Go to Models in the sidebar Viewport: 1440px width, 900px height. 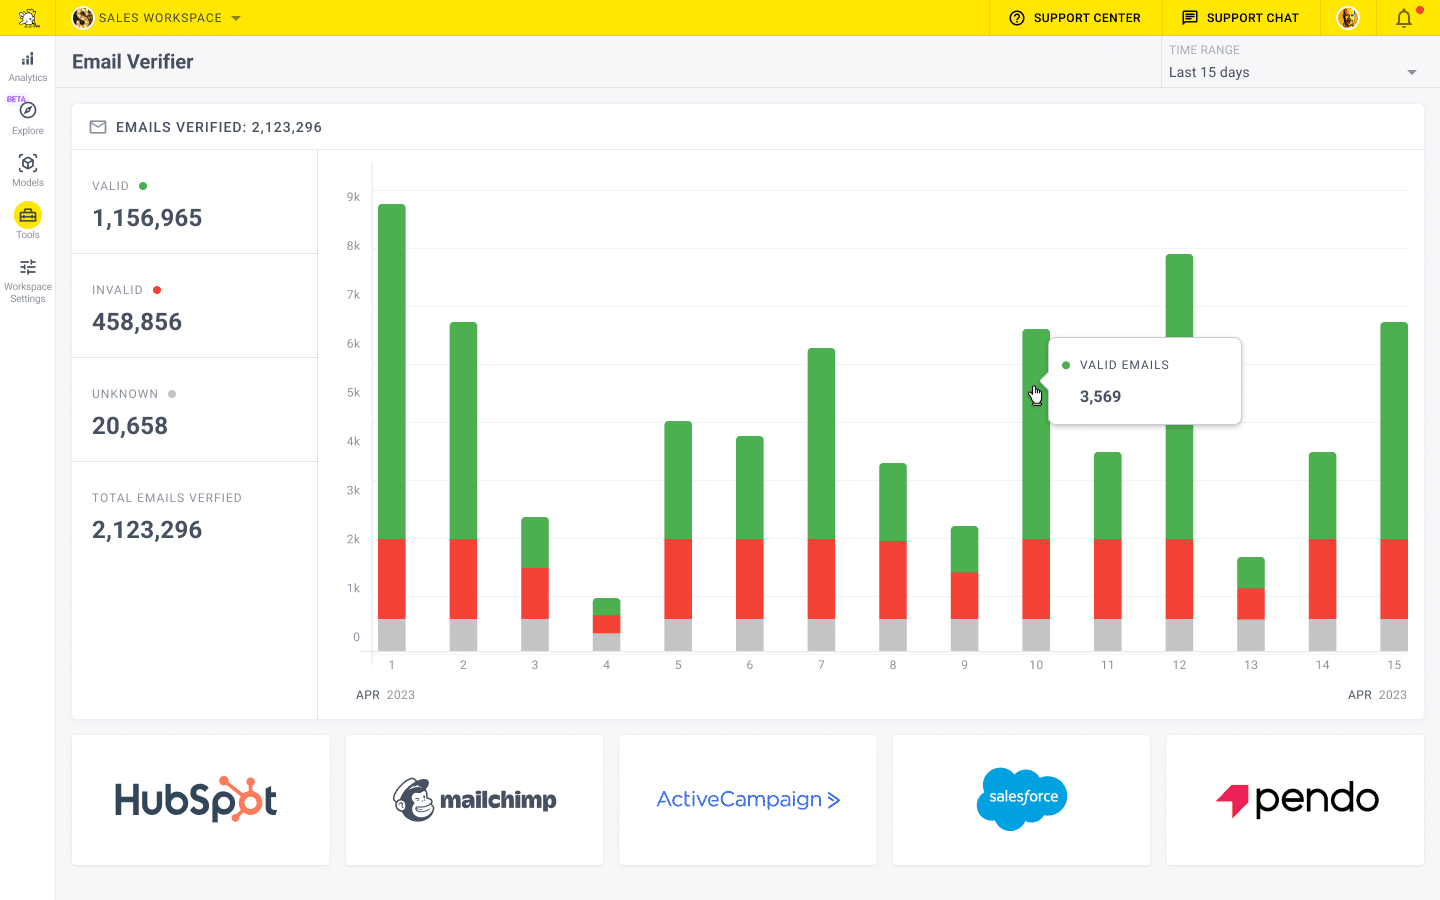[28, 164]
